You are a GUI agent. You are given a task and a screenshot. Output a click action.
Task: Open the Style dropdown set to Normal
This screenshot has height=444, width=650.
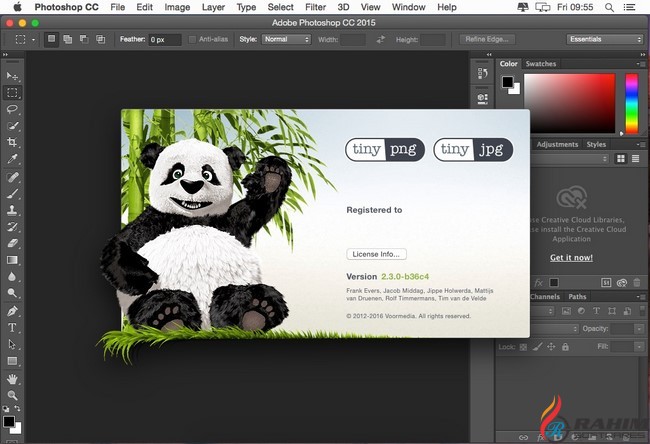(286, 39)
